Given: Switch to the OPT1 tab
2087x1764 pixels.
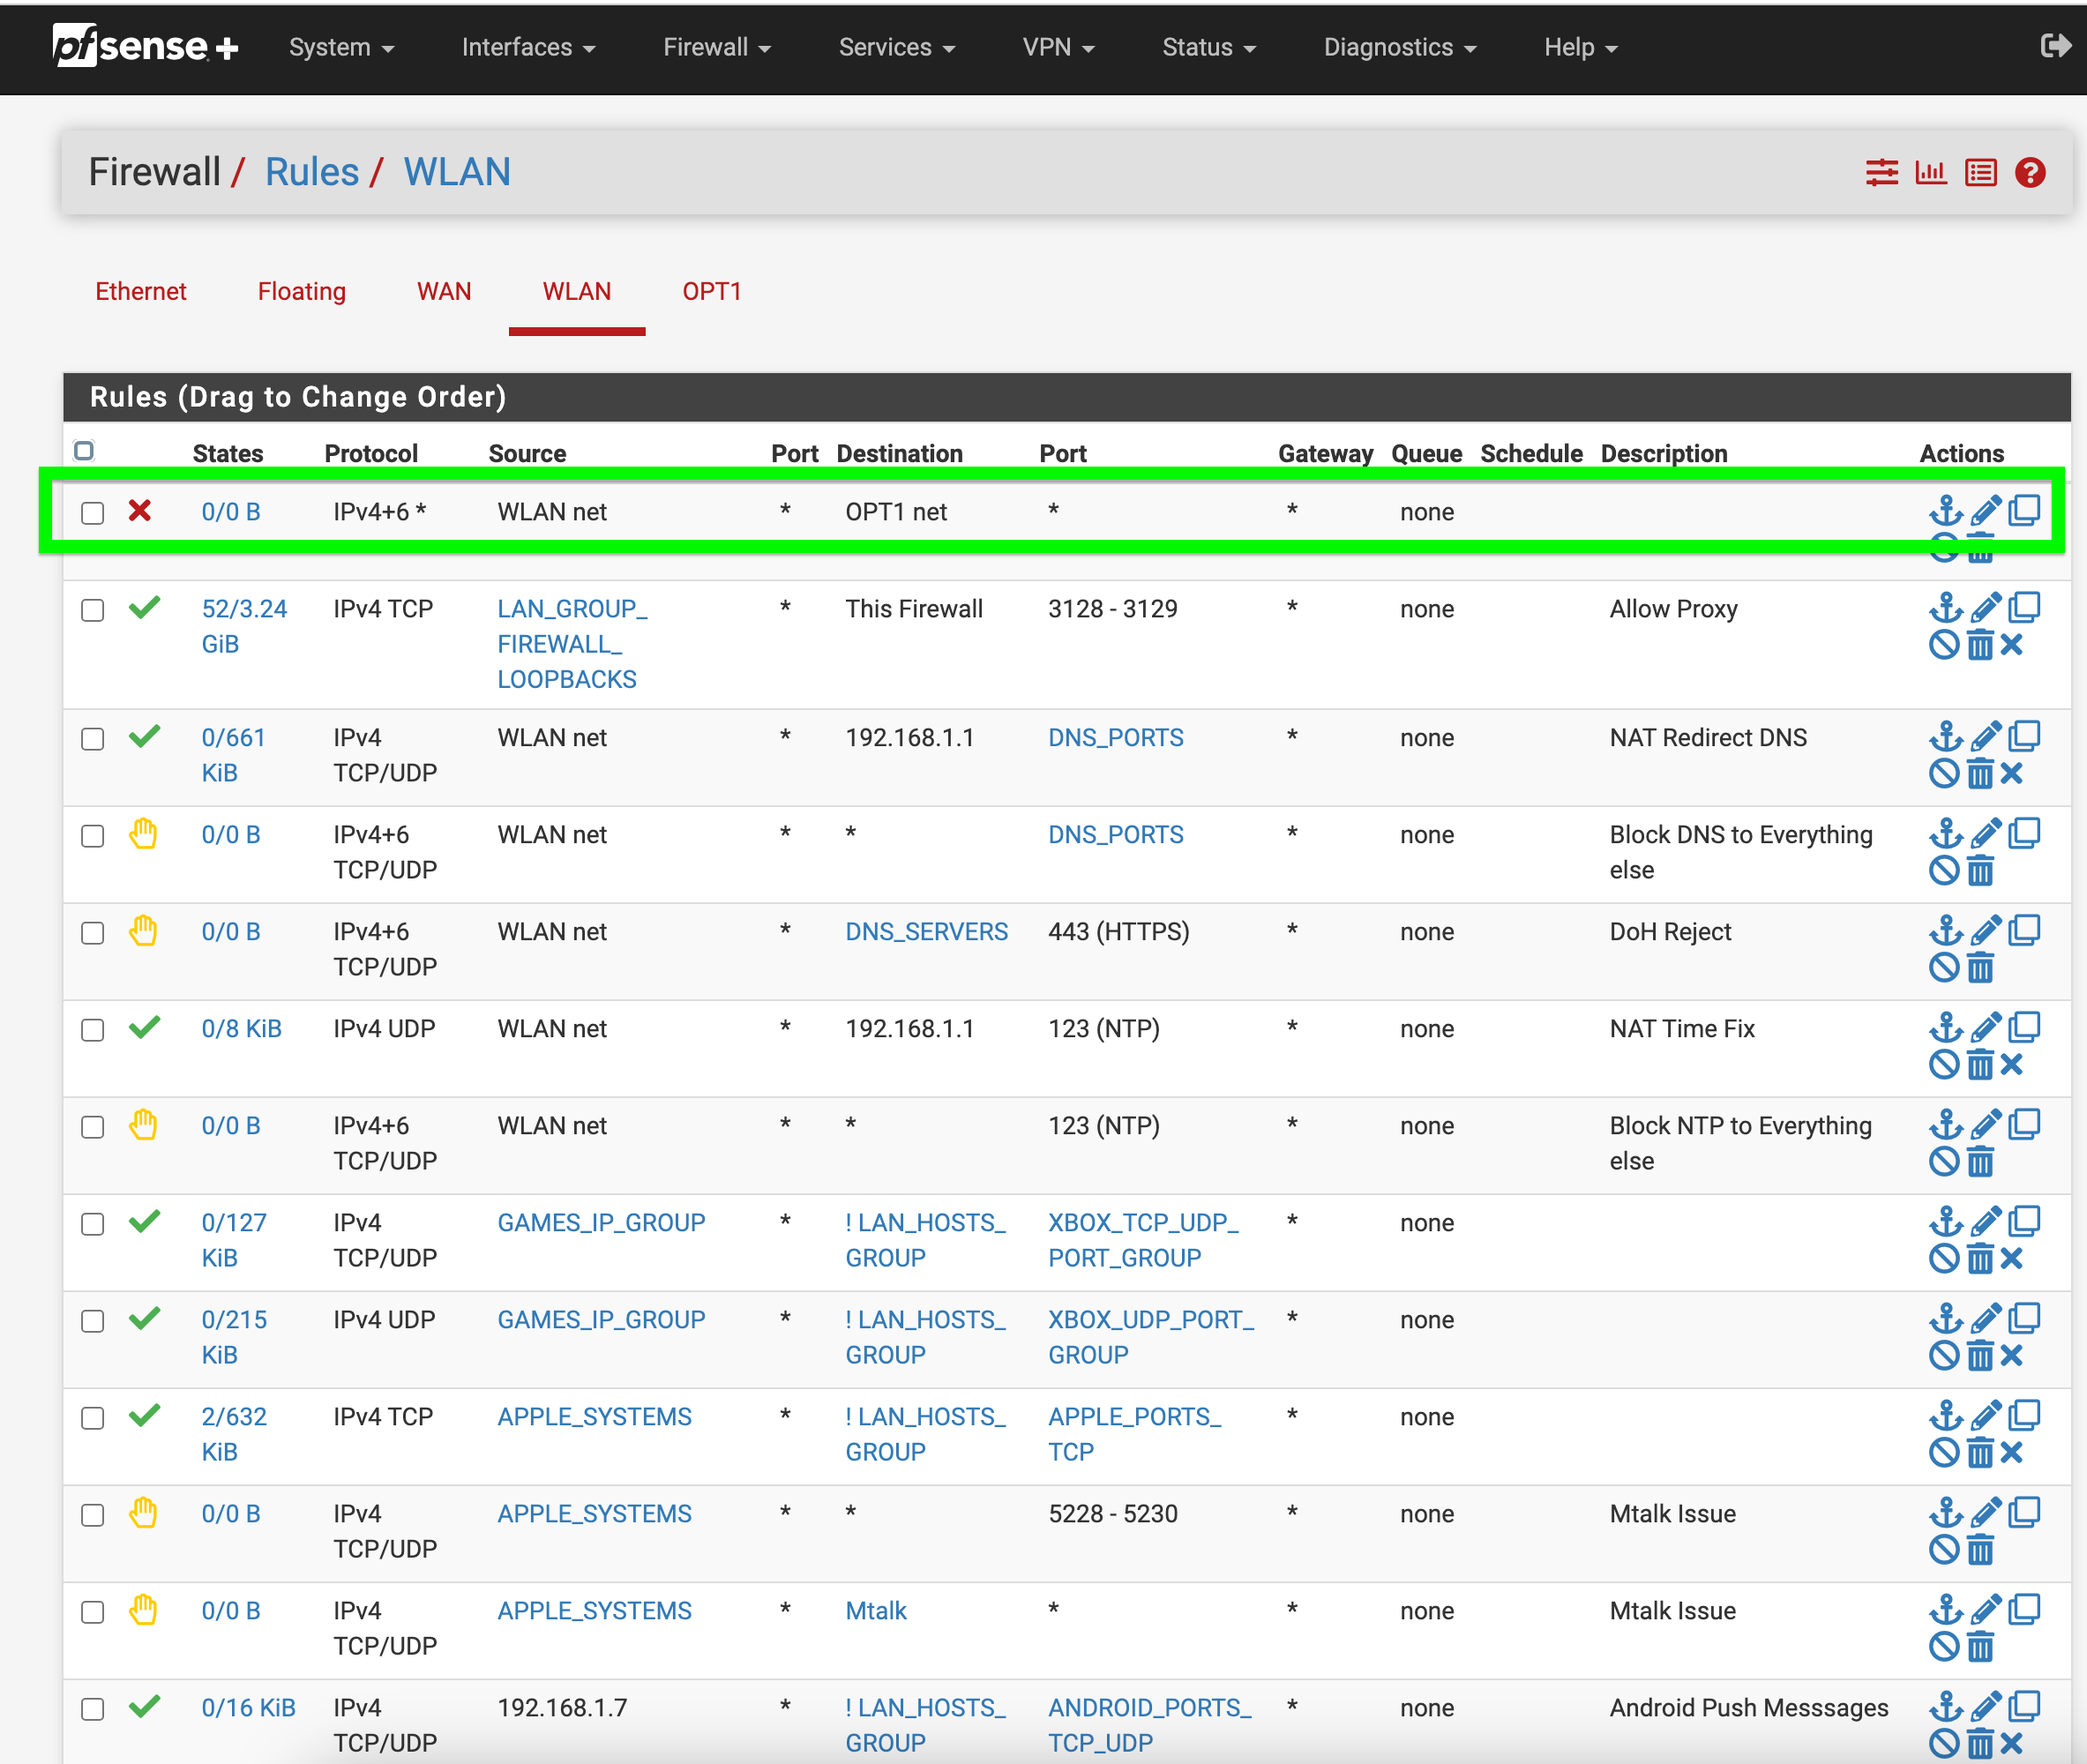Looking at the screenshot, I should [711, 291].
